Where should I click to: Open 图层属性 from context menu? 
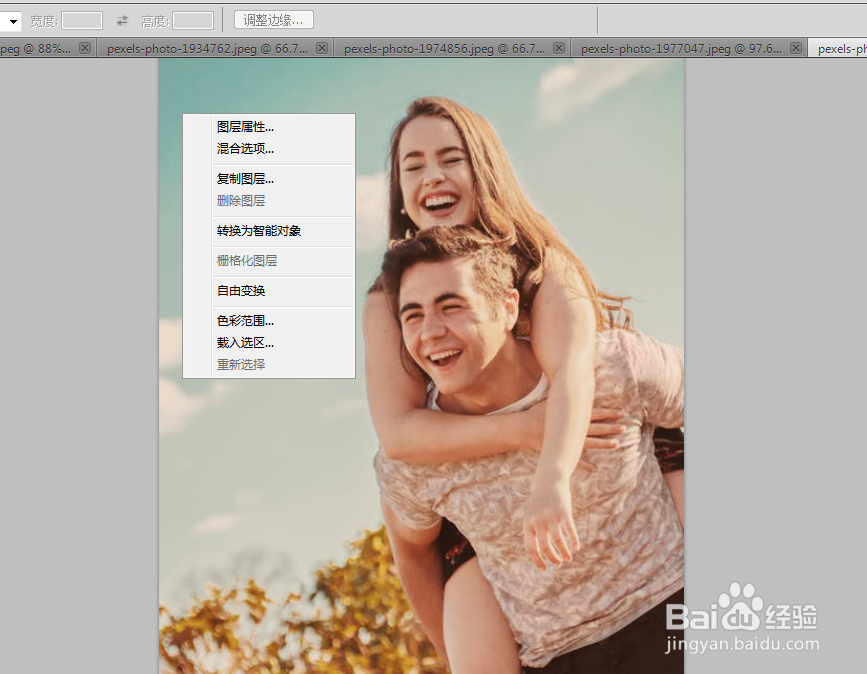pyautogui.click(x=269, y=127)
